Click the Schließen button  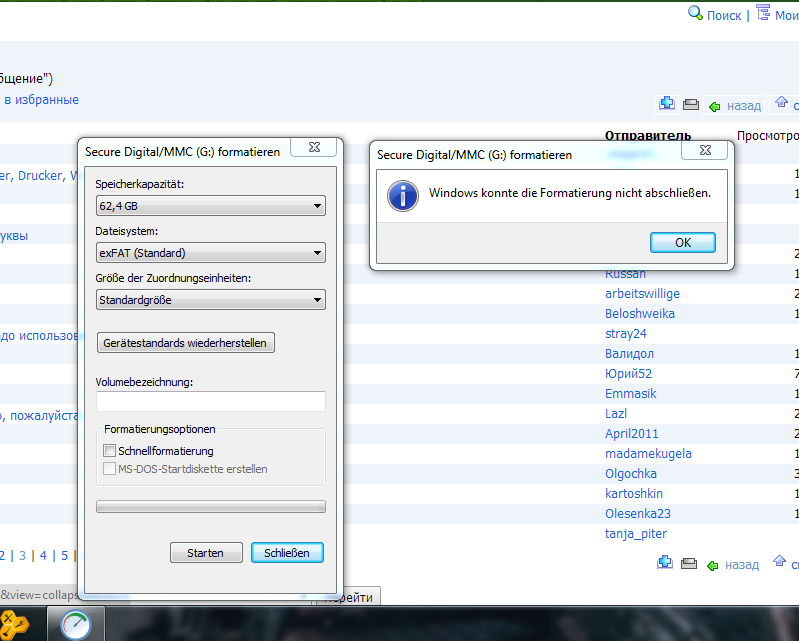tap(287, 553)
